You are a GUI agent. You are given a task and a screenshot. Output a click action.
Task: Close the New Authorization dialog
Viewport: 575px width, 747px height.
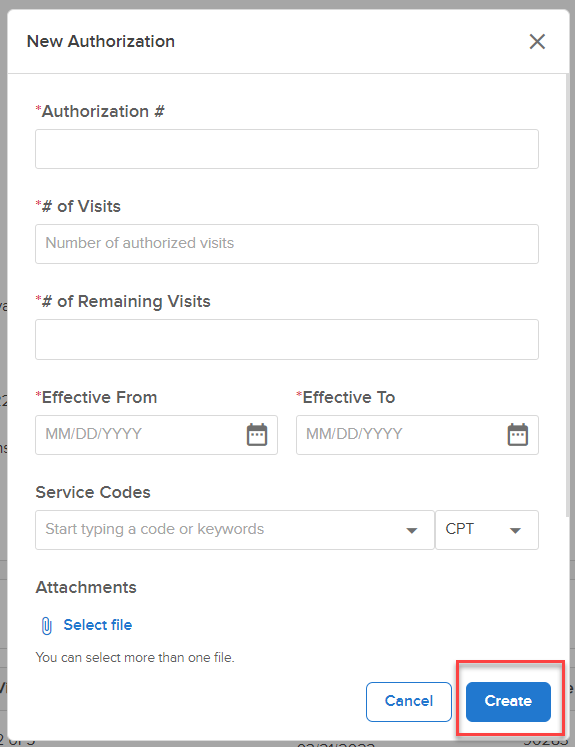click(537, 41)
